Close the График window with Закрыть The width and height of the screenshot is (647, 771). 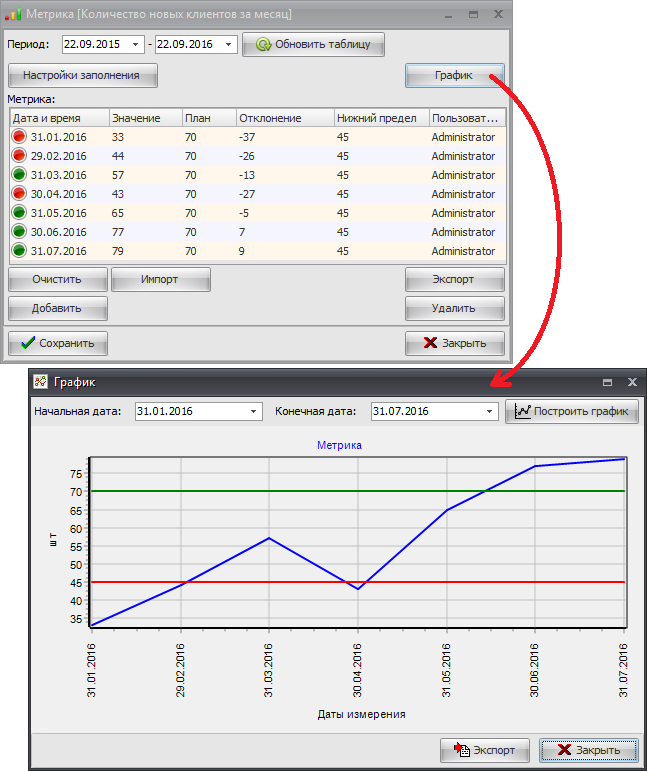(588, 750)
